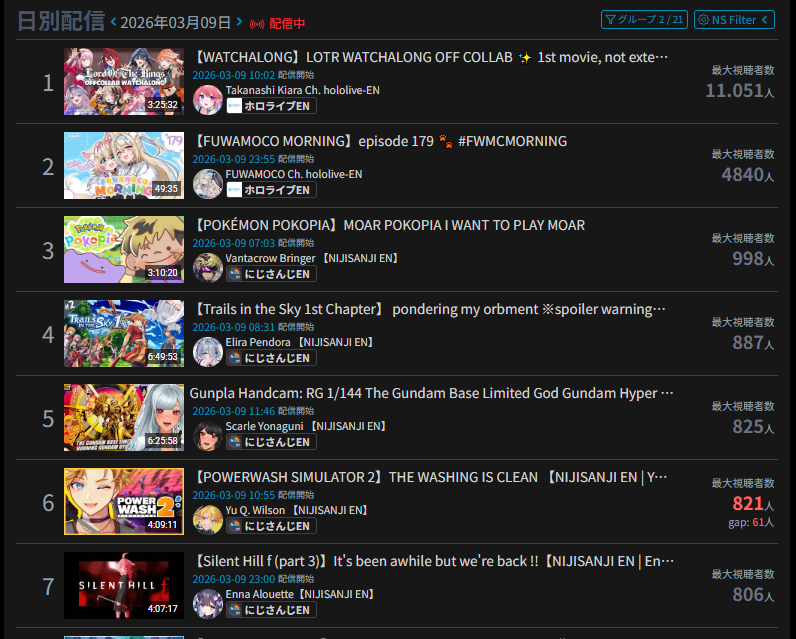796x639 pixels.
Task: Click Elira Pendora's avatar icon
Action: click(208, 352)
